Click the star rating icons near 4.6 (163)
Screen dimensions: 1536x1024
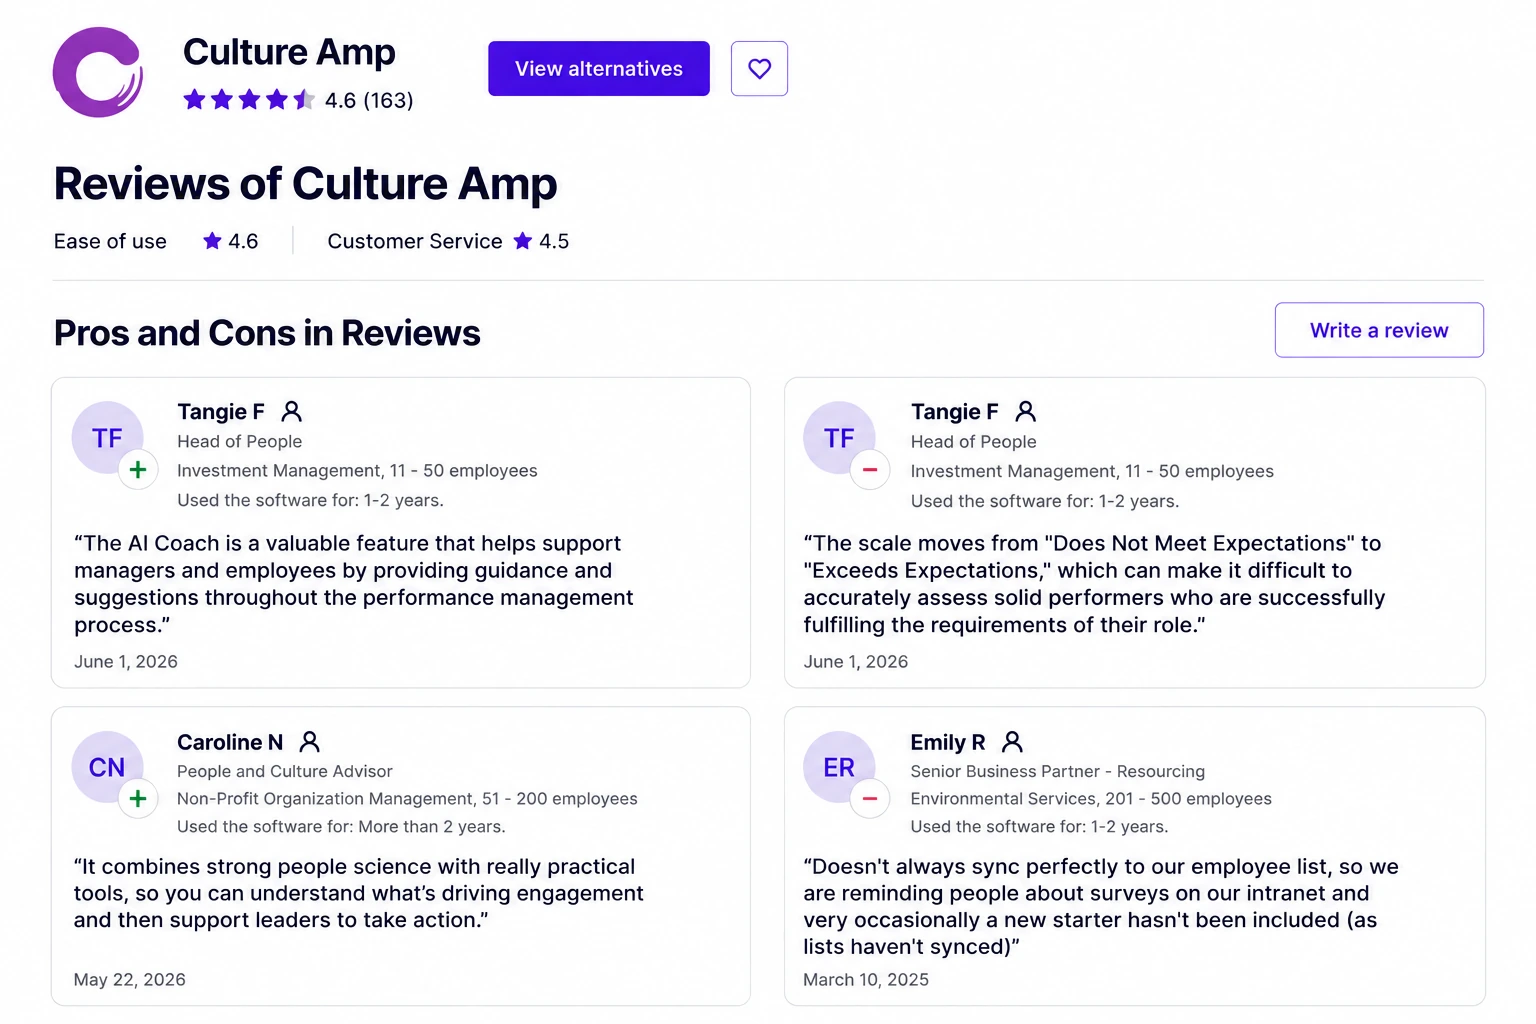[249, 100]
